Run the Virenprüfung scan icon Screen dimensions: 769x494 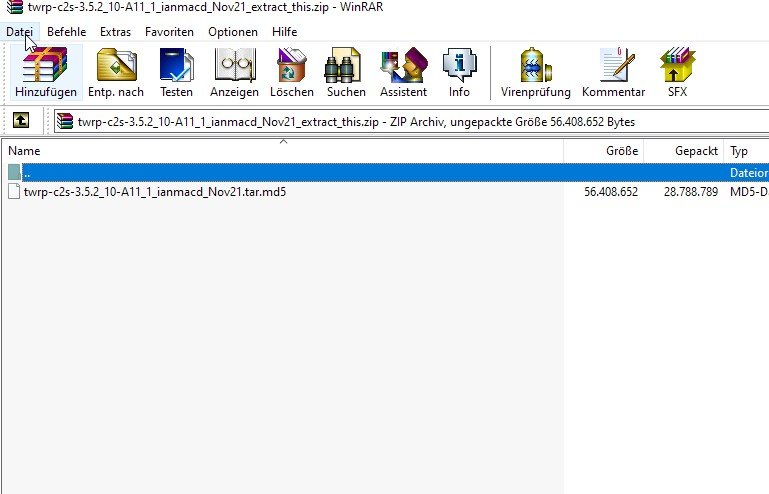click(536, 72)
